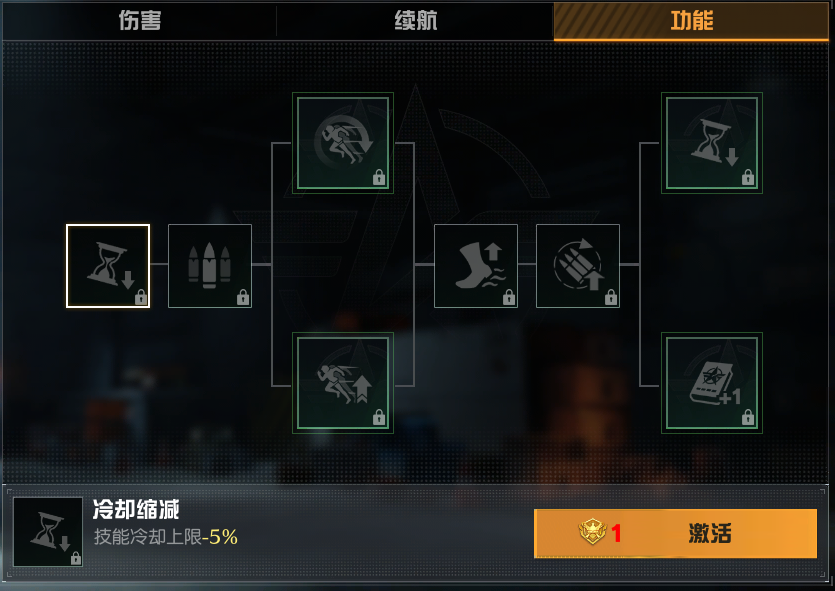Click the lock badge on the boot node
This screenshot has height=591, width=835.
click(509, 298)
